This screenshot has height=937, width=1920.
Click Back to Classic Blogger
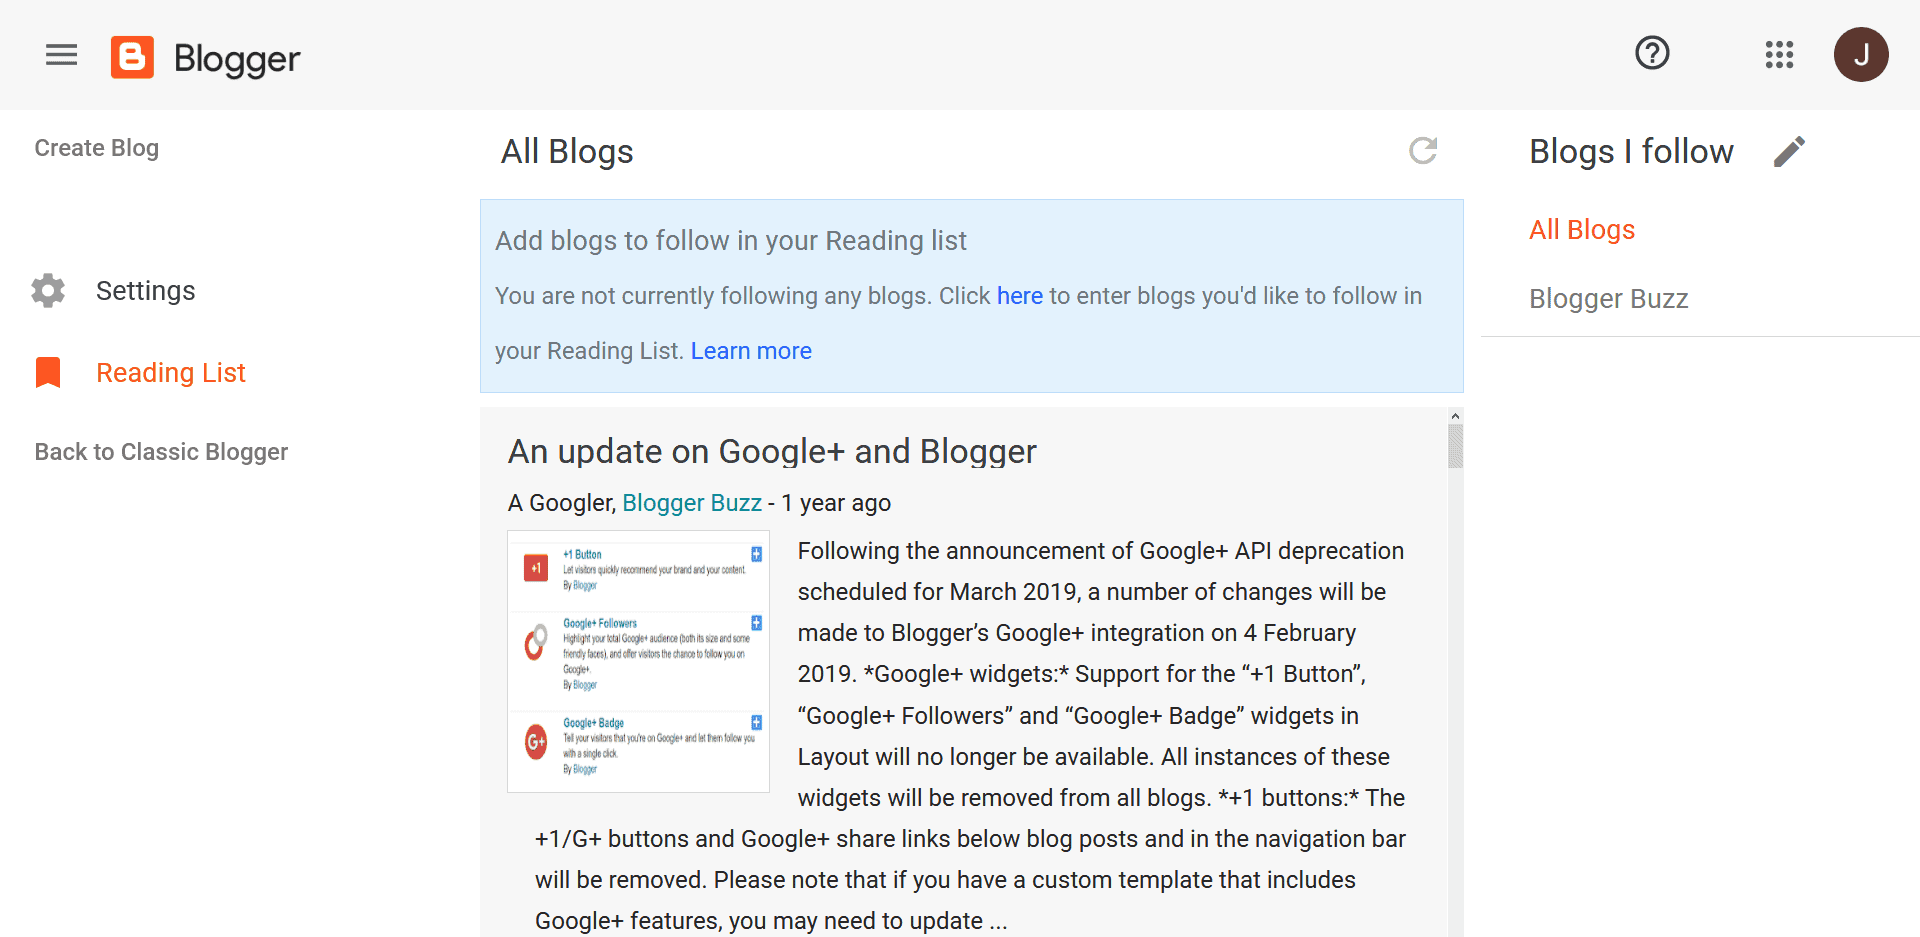click(x=161, y=451)
